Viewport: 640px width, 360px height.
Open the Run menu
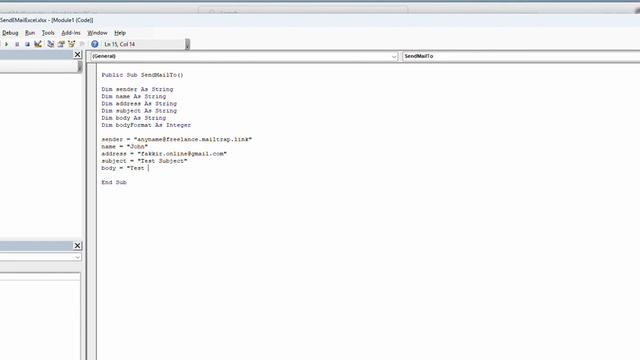pos(30,33)
